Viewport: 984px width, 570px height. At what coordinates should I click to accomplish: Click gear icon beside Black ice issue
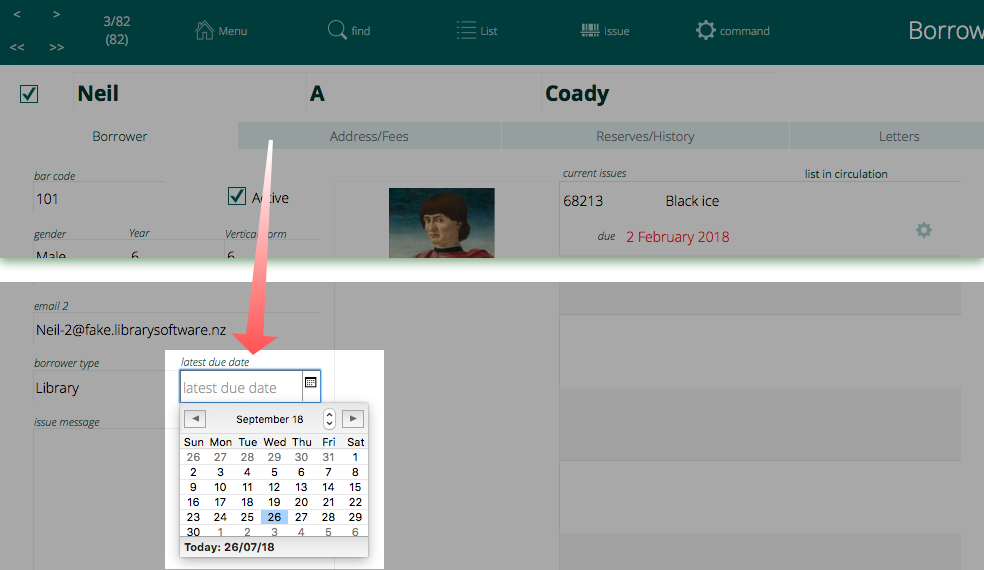pos(924,230)
